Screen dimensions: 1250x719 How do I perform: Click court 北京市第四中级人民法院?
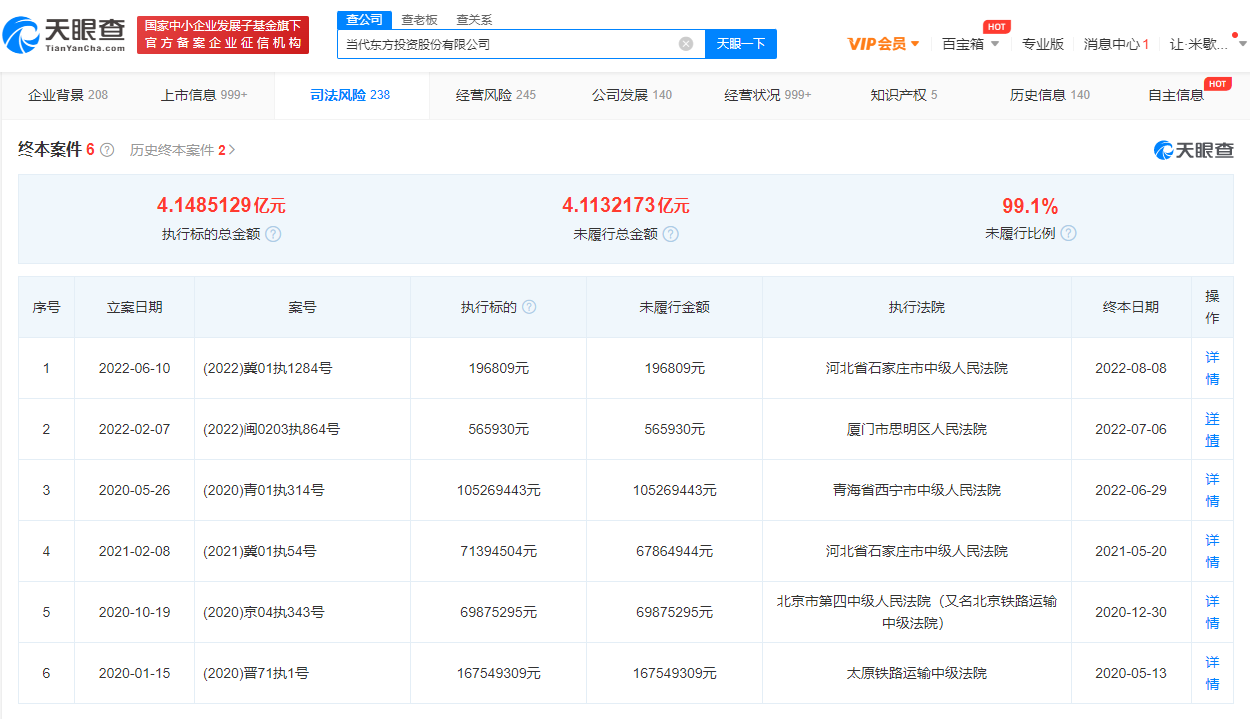pyautogui.click(x=917, y=612)
